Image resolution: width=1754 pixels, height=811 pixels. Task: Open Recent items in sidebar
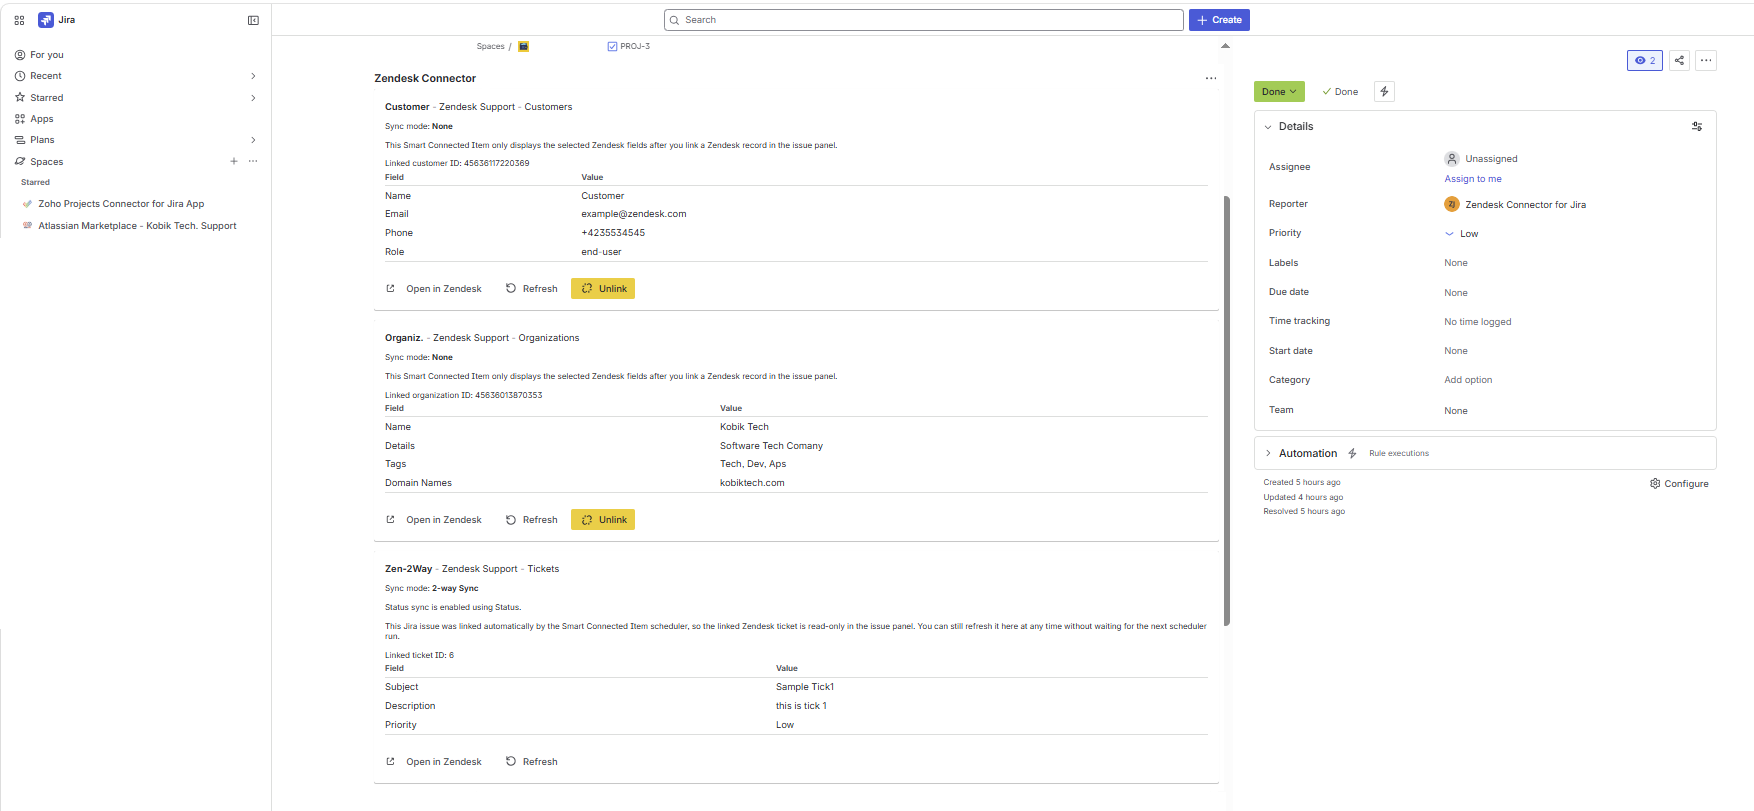46,76
